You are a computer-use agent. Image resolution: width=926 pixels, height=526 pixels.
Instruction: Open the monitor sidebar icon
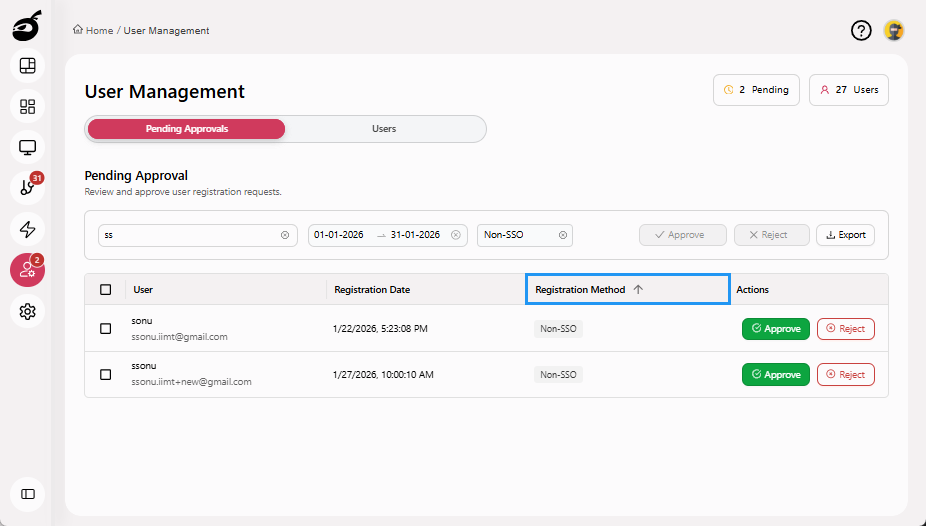(28, 147)
